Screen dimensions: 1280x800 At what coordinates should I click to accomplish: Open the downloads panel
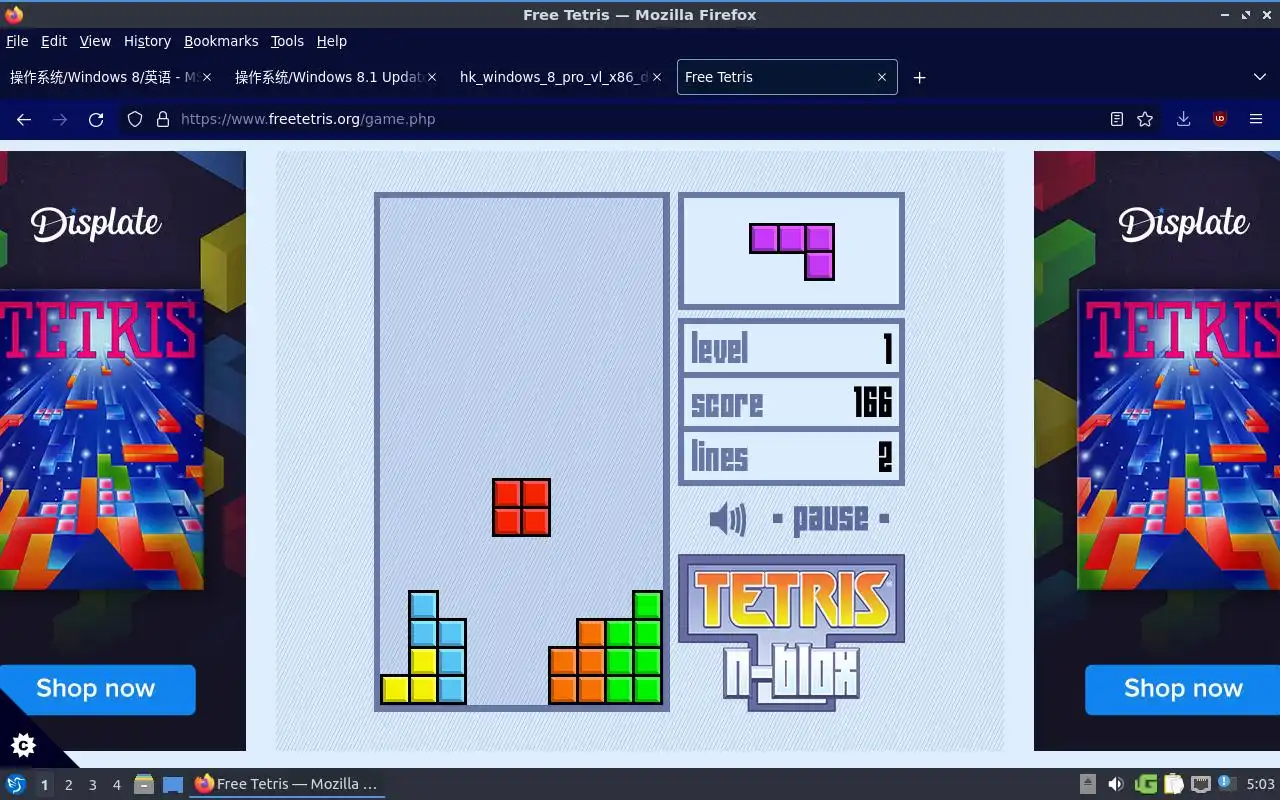point(1183,119)
